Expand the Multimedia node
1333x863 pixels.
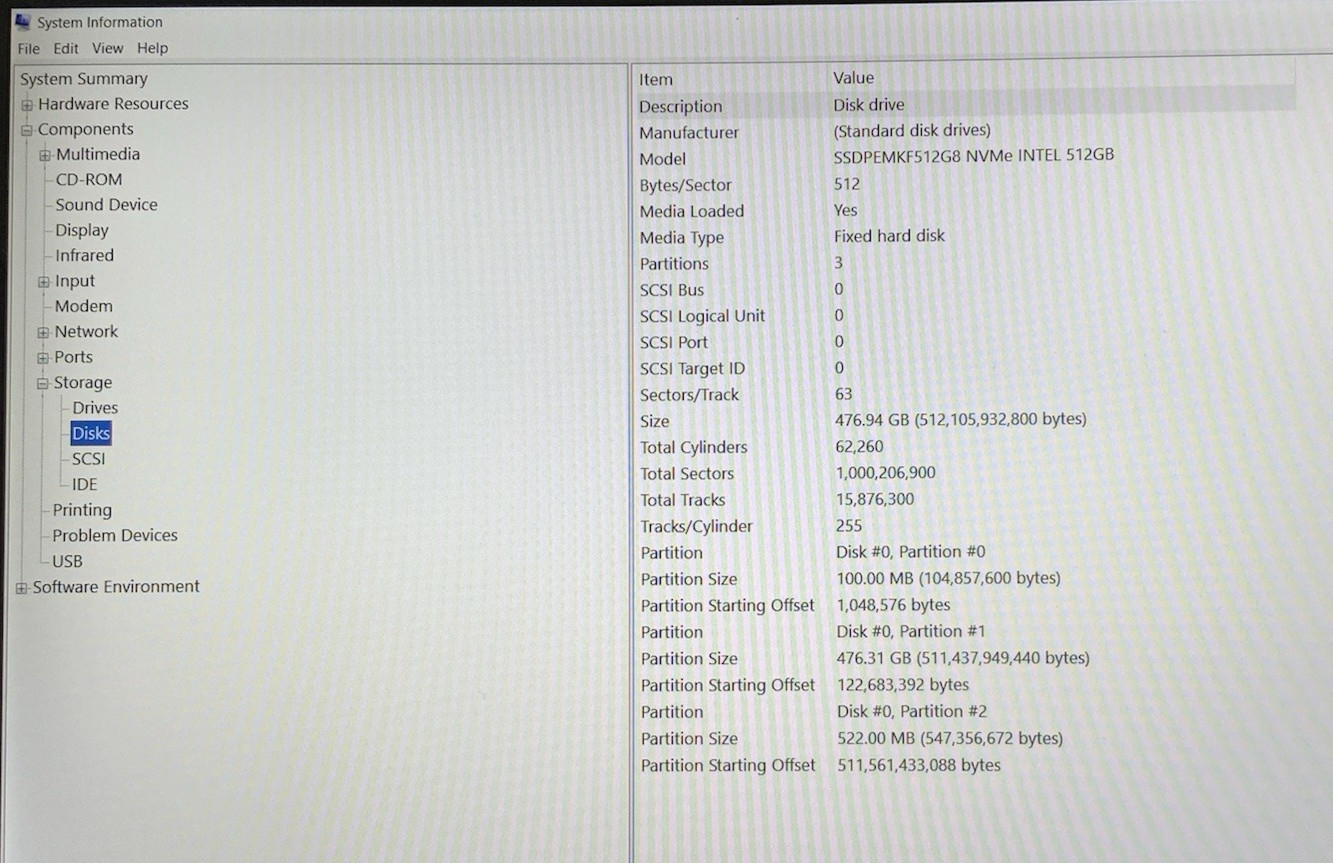pos(45,155)
